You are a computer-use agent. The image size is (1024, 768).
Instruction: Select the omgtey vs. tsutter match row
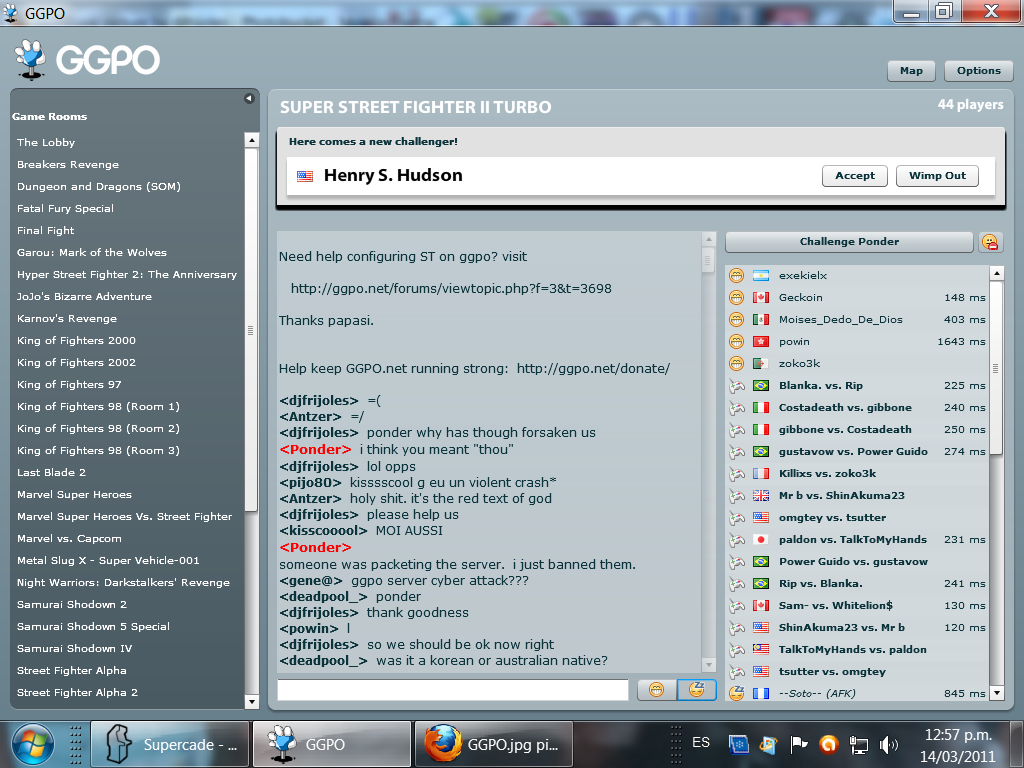pos(857,518)
